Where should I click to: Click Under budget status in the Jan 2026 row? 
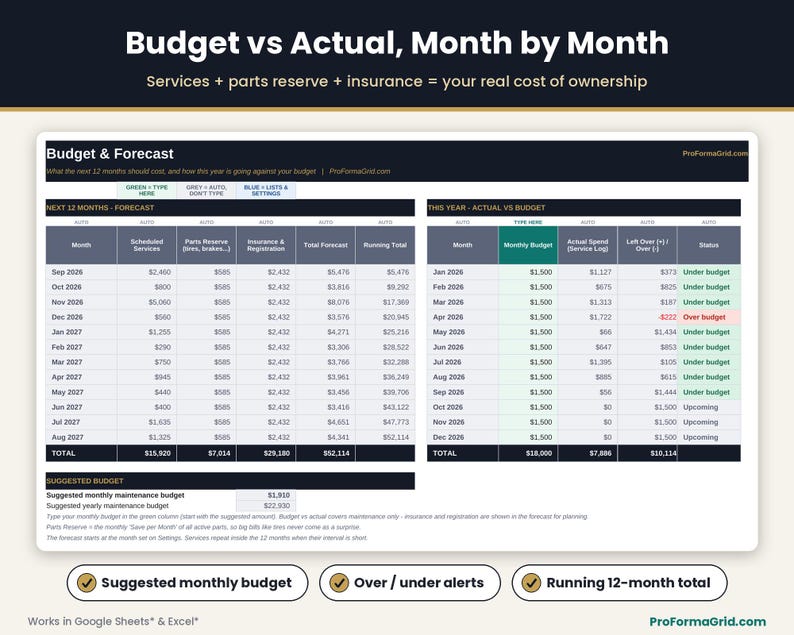click(709, 272)
